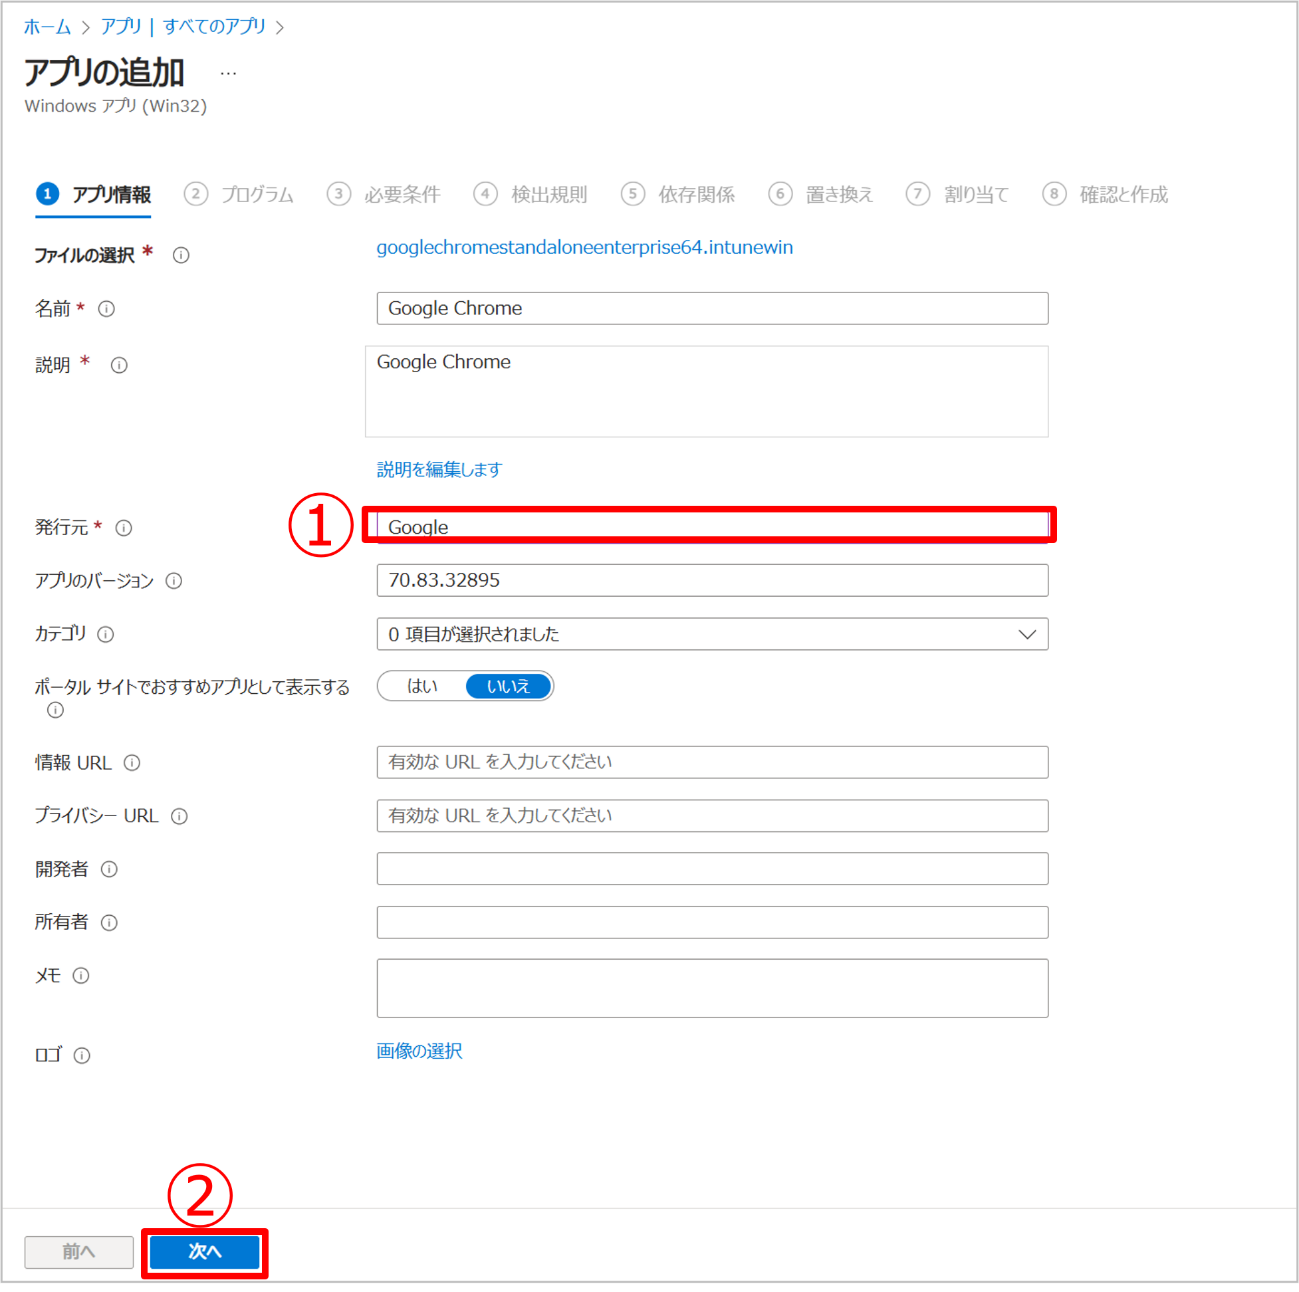Click info icon next to ファイルの選択
This screenshot has height=1292, width=1299.
pos(181,255)
